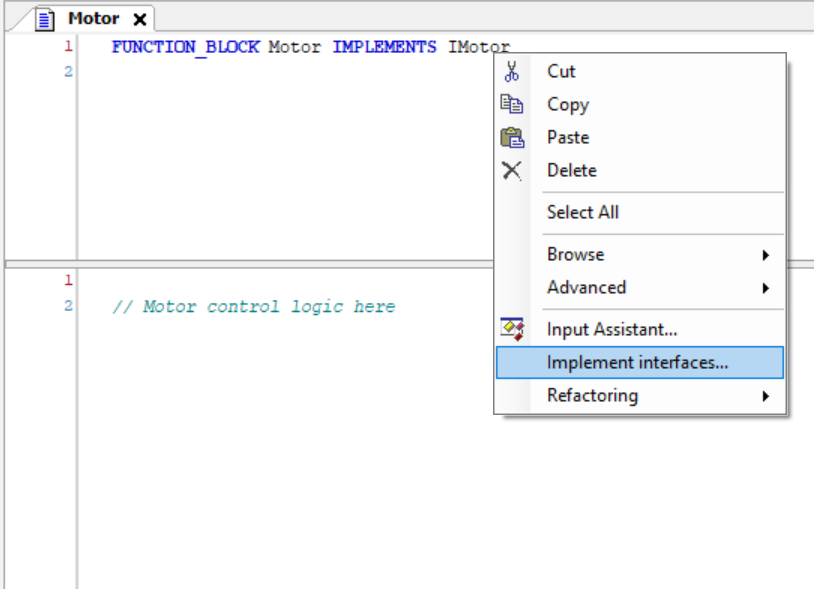Image resolution: width=814 pixels, height=589 pixels.
Task: Switch to the Motor tab
Action: pos(93,19)
